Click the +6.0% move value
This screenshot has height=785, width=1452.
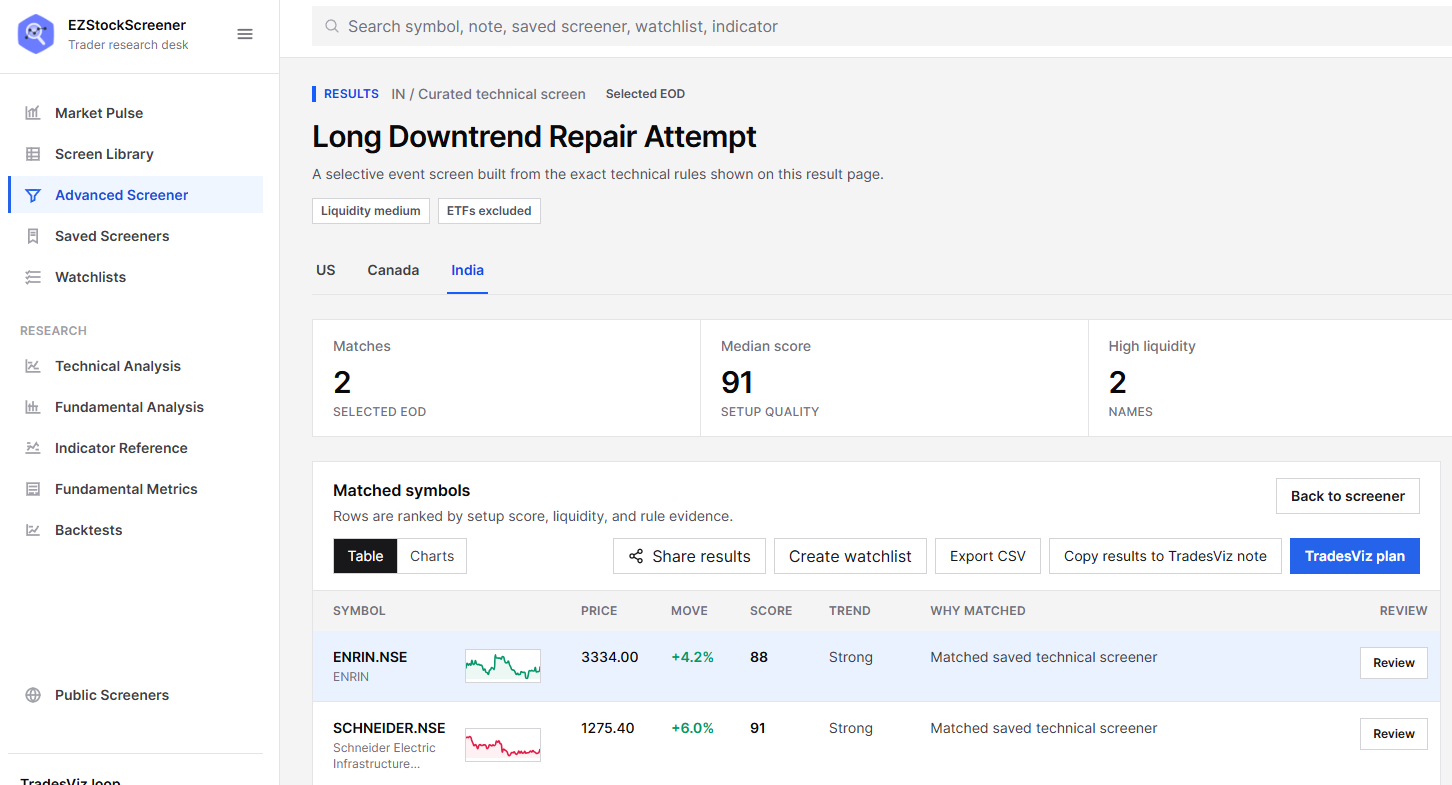tap(692, 728)
